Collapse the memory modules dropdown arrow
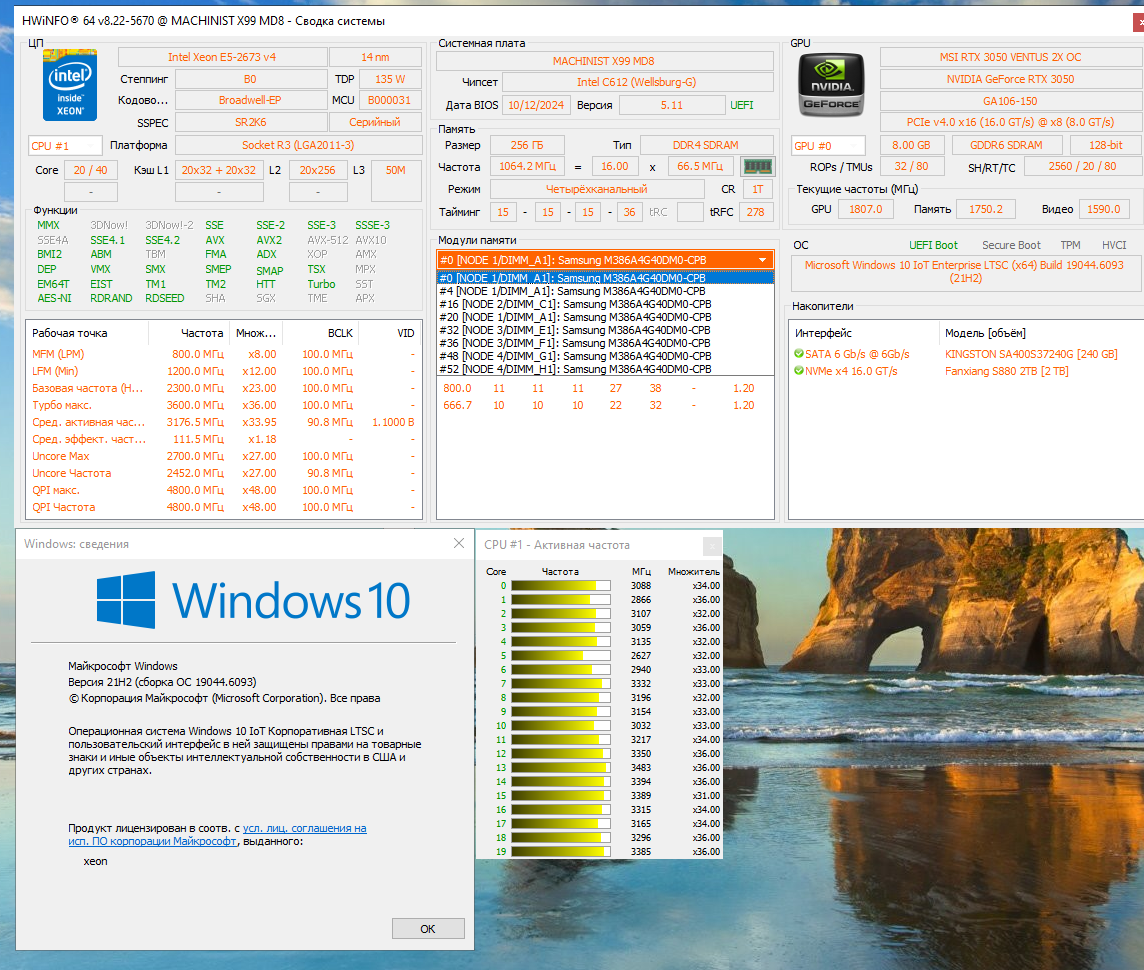 pos(762,260)
